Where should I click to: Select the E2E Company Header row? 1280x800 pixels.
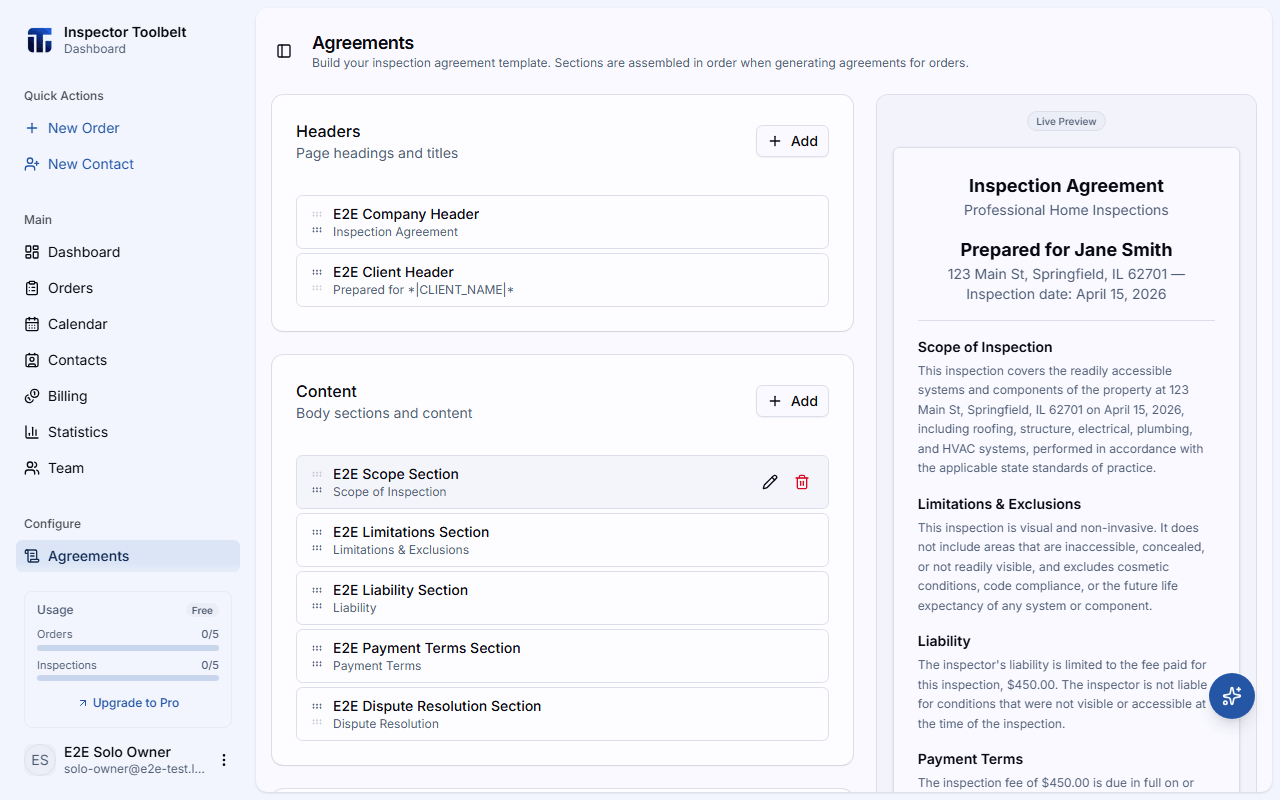pos(562,222)
